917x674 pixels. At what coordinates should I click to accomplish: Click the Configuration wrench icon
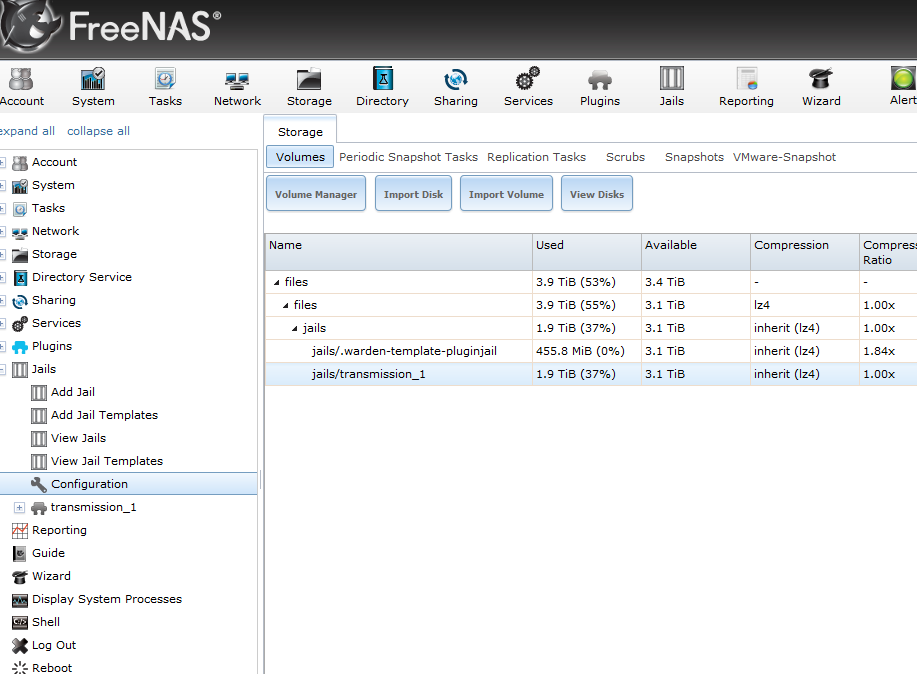[x=39, y=484]
